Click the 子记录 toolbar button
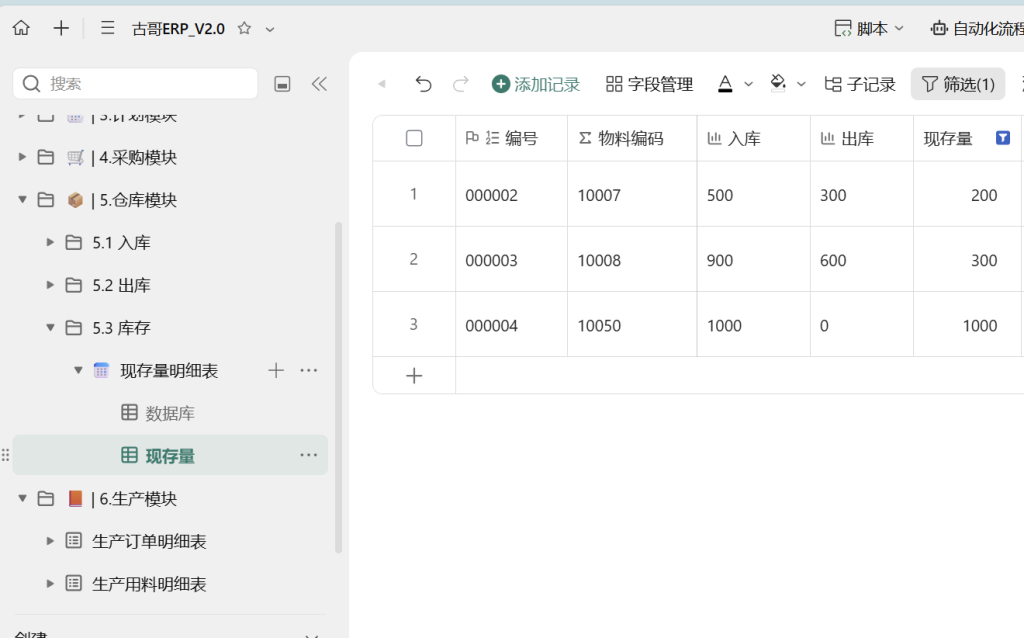Viewport: 1024px width, 638px height. 859,84
